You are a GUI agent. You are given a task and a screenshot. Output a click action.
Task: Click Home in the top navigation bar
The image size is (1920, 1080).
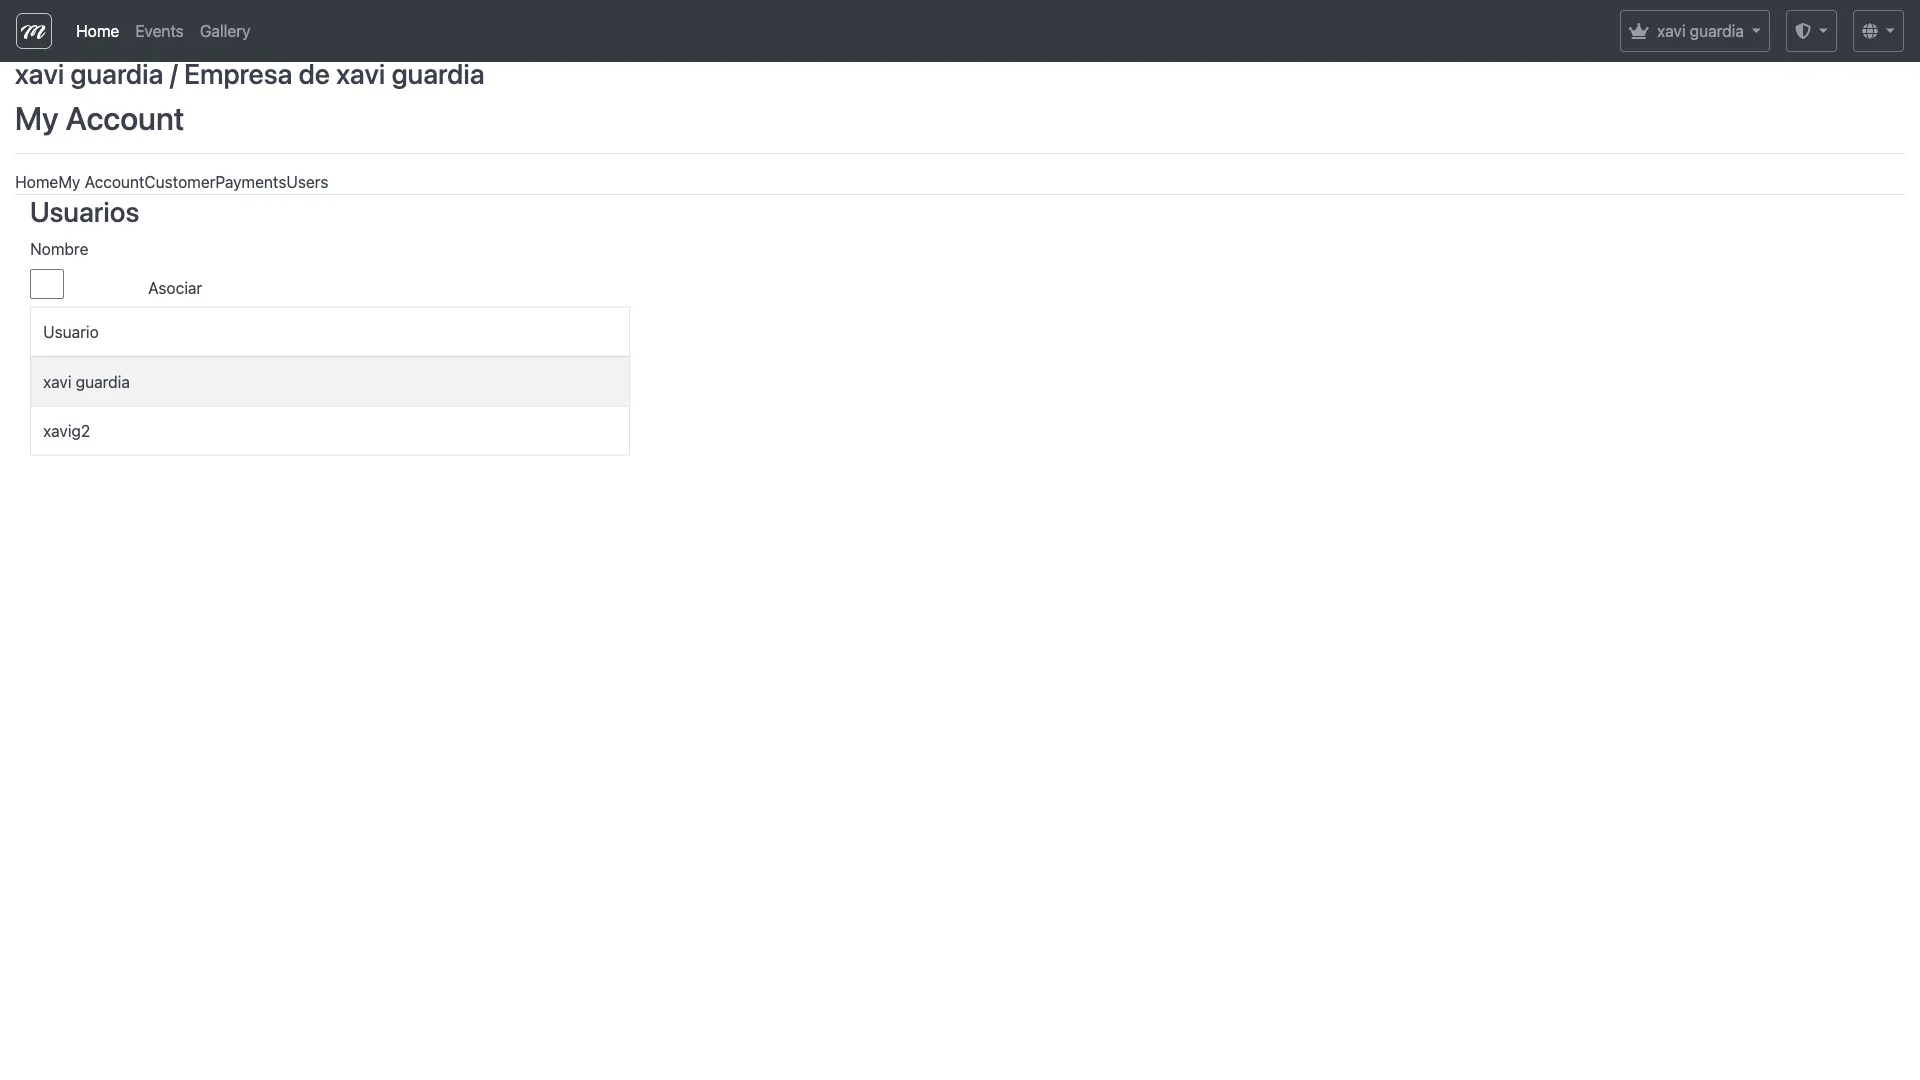(x=96, y=31)
